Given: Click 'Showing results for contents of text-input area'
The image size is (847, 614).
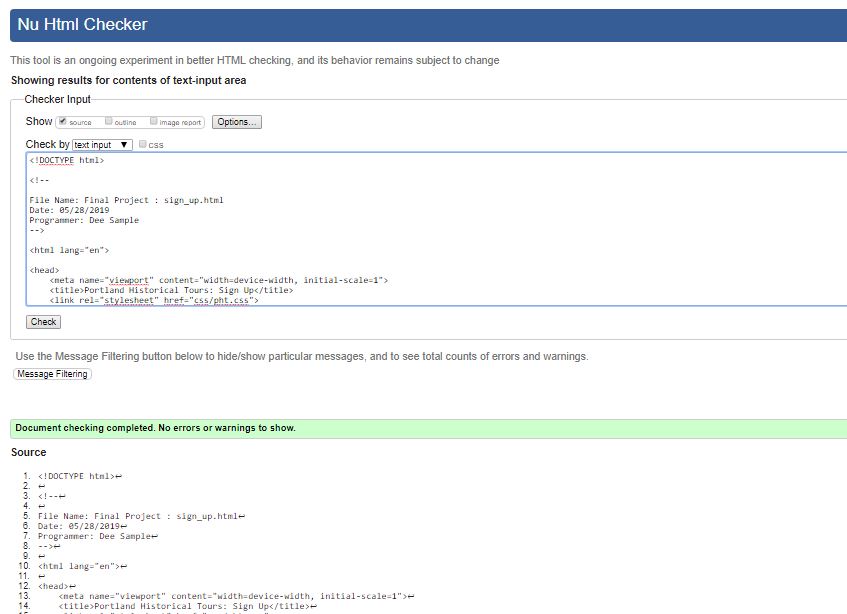Looking at the screenshot, I should coord(129,80).
